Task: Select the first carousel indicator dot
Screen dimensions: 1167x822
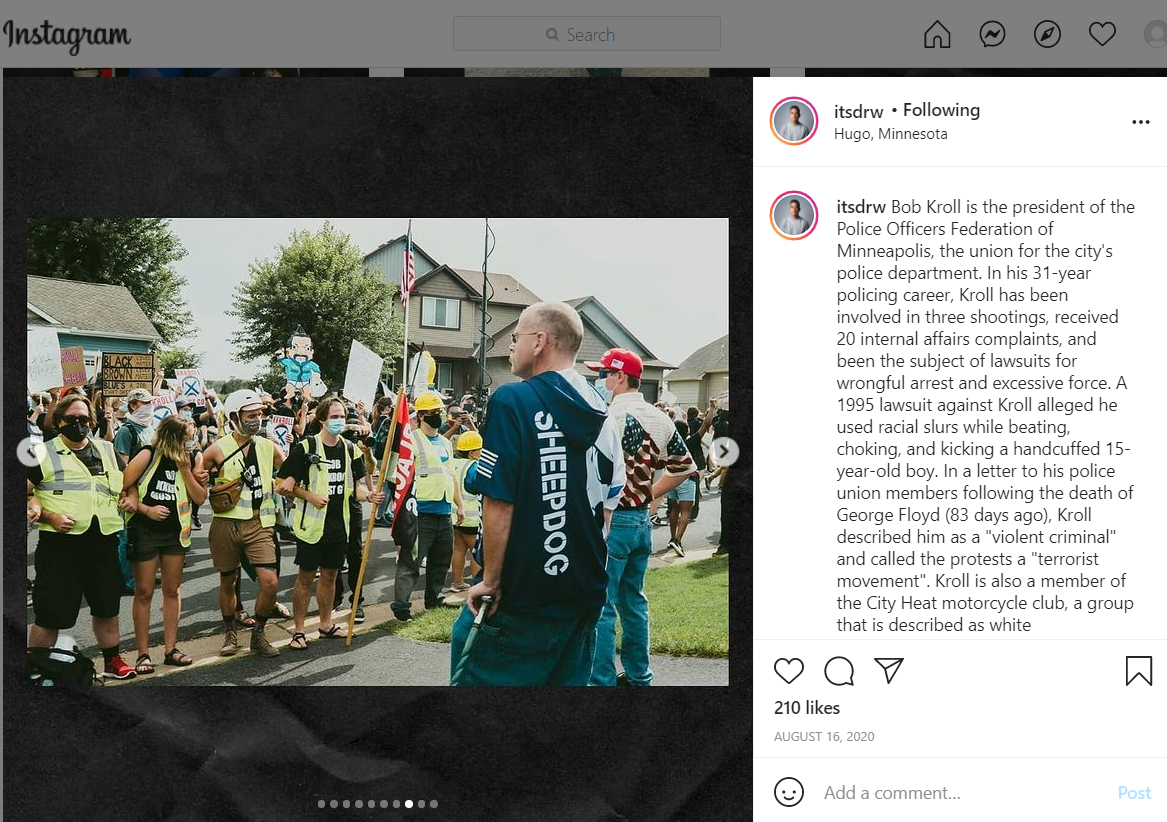Action: [322, 804]
